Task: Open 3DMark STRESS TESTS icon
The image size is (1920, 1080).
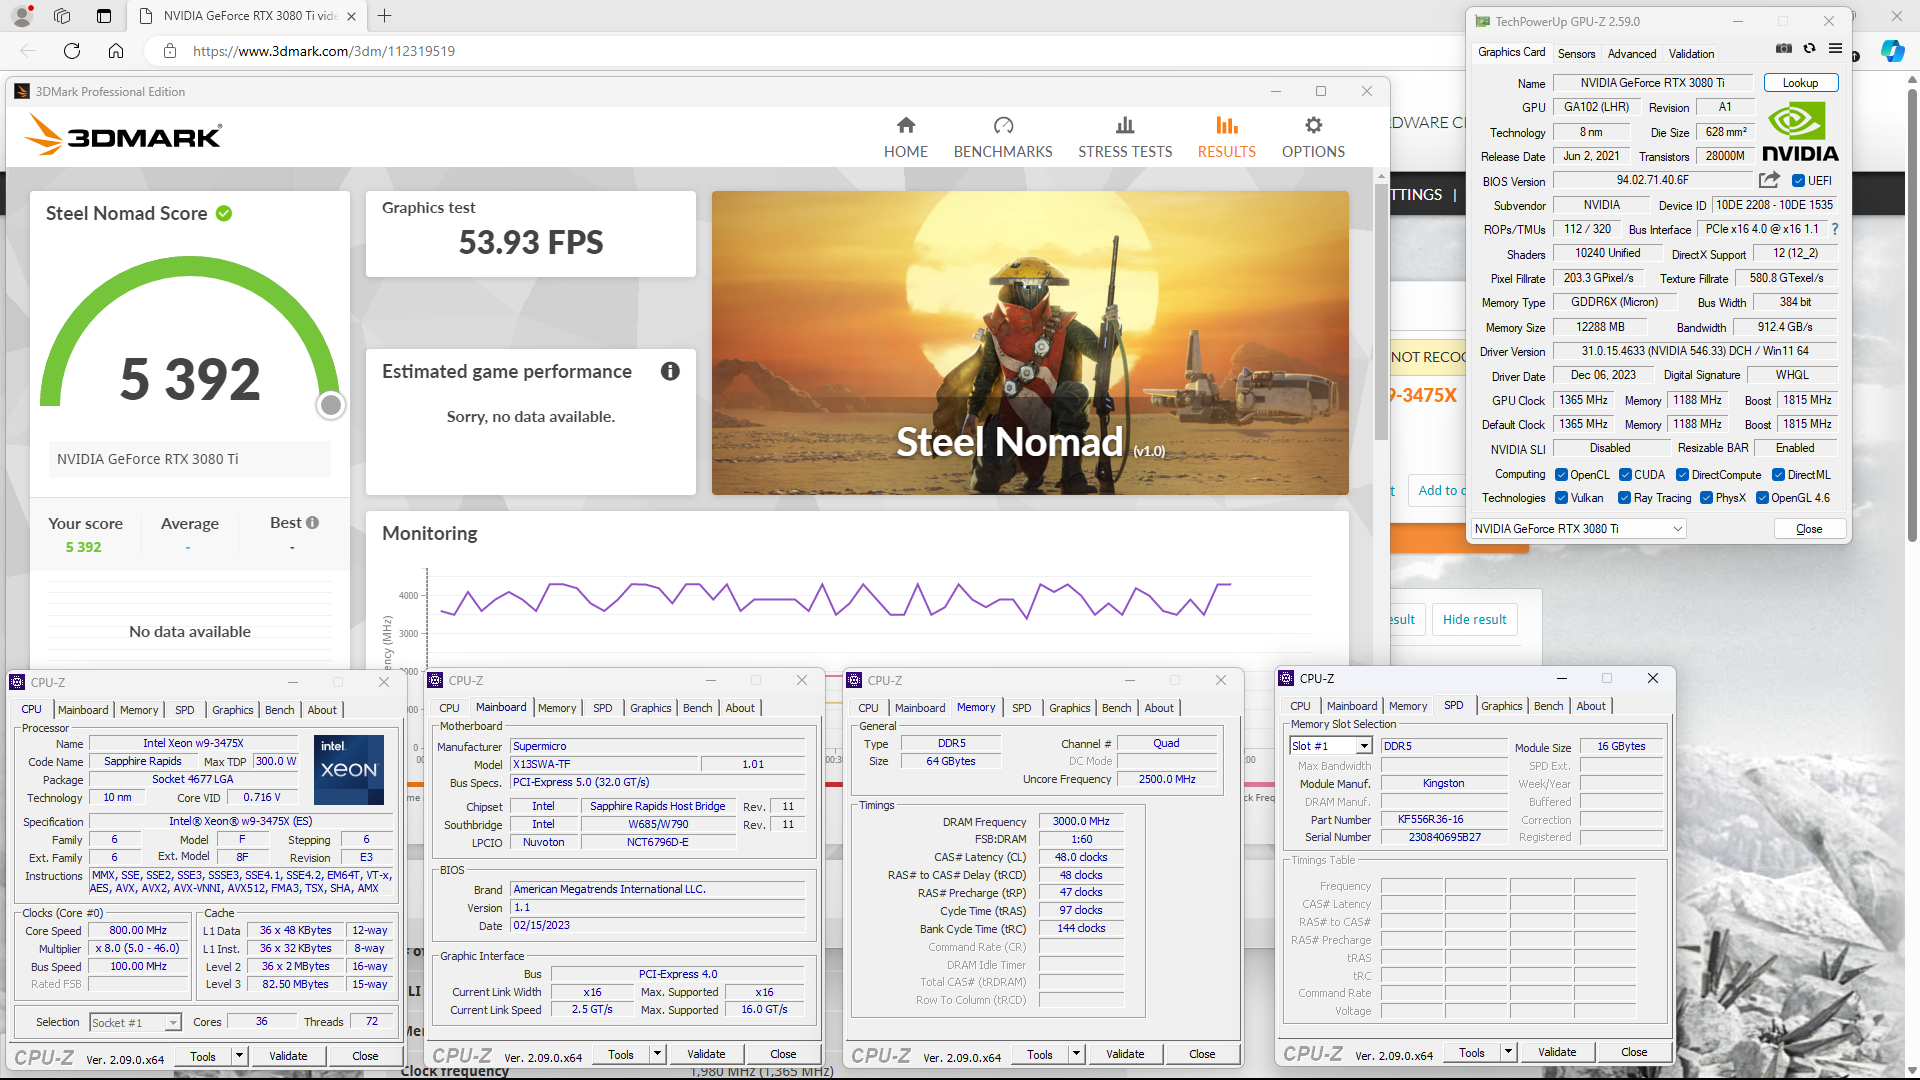Action: 1125,125
